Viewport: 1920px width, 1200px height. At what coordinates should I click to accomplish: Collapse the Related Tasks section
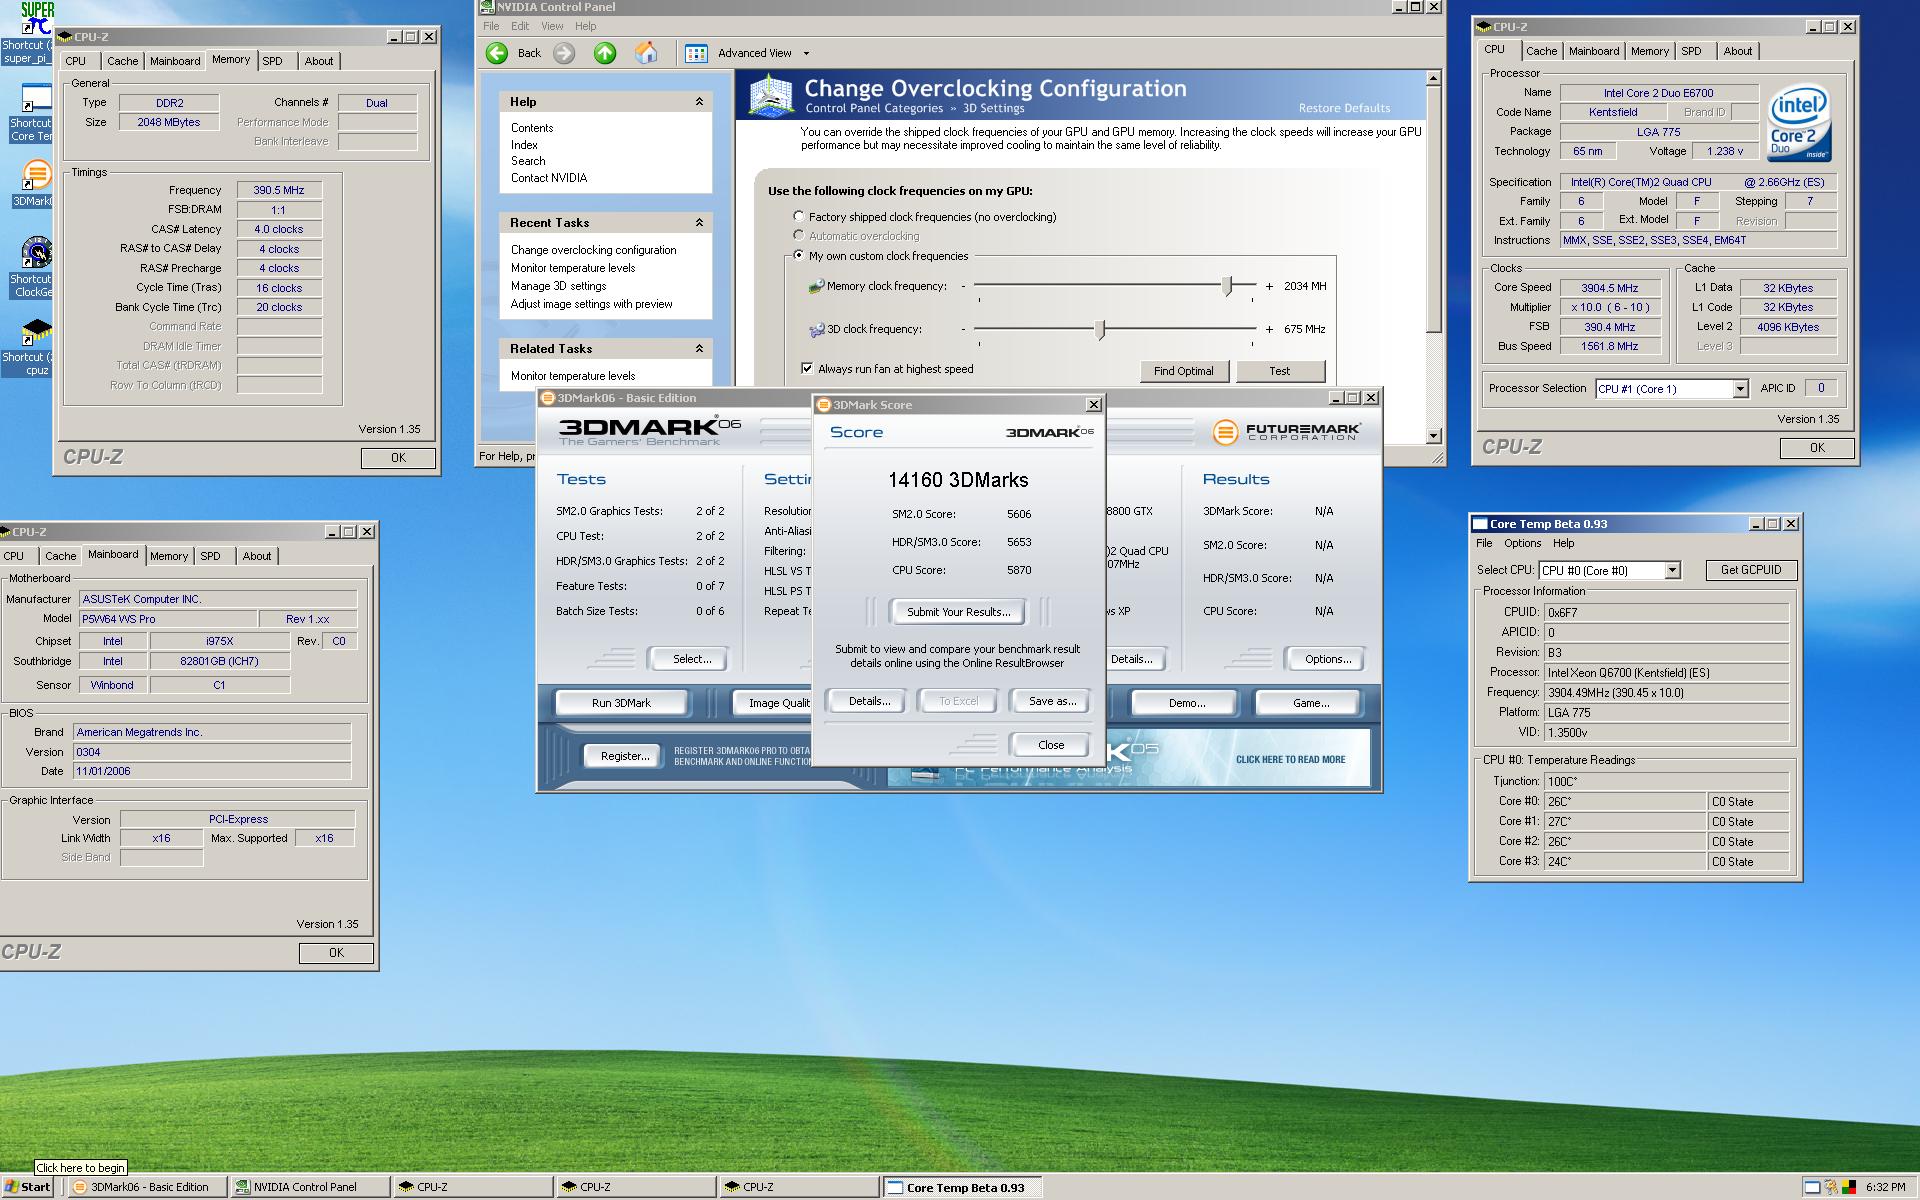[x=699, y=349]
